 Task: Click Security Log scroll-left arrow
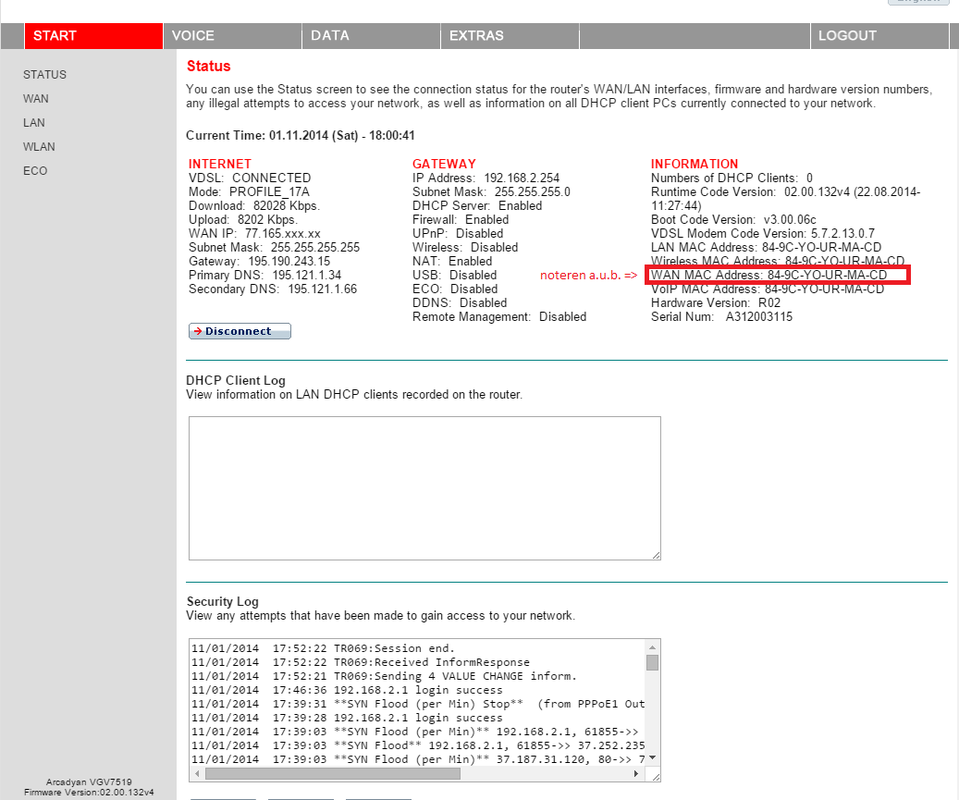click(197, 774)
